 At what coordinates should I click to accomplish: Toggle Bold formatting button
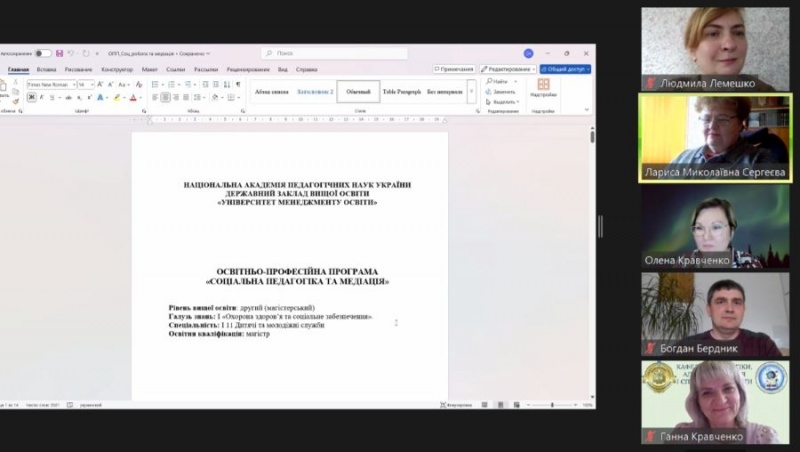(30, 98)
